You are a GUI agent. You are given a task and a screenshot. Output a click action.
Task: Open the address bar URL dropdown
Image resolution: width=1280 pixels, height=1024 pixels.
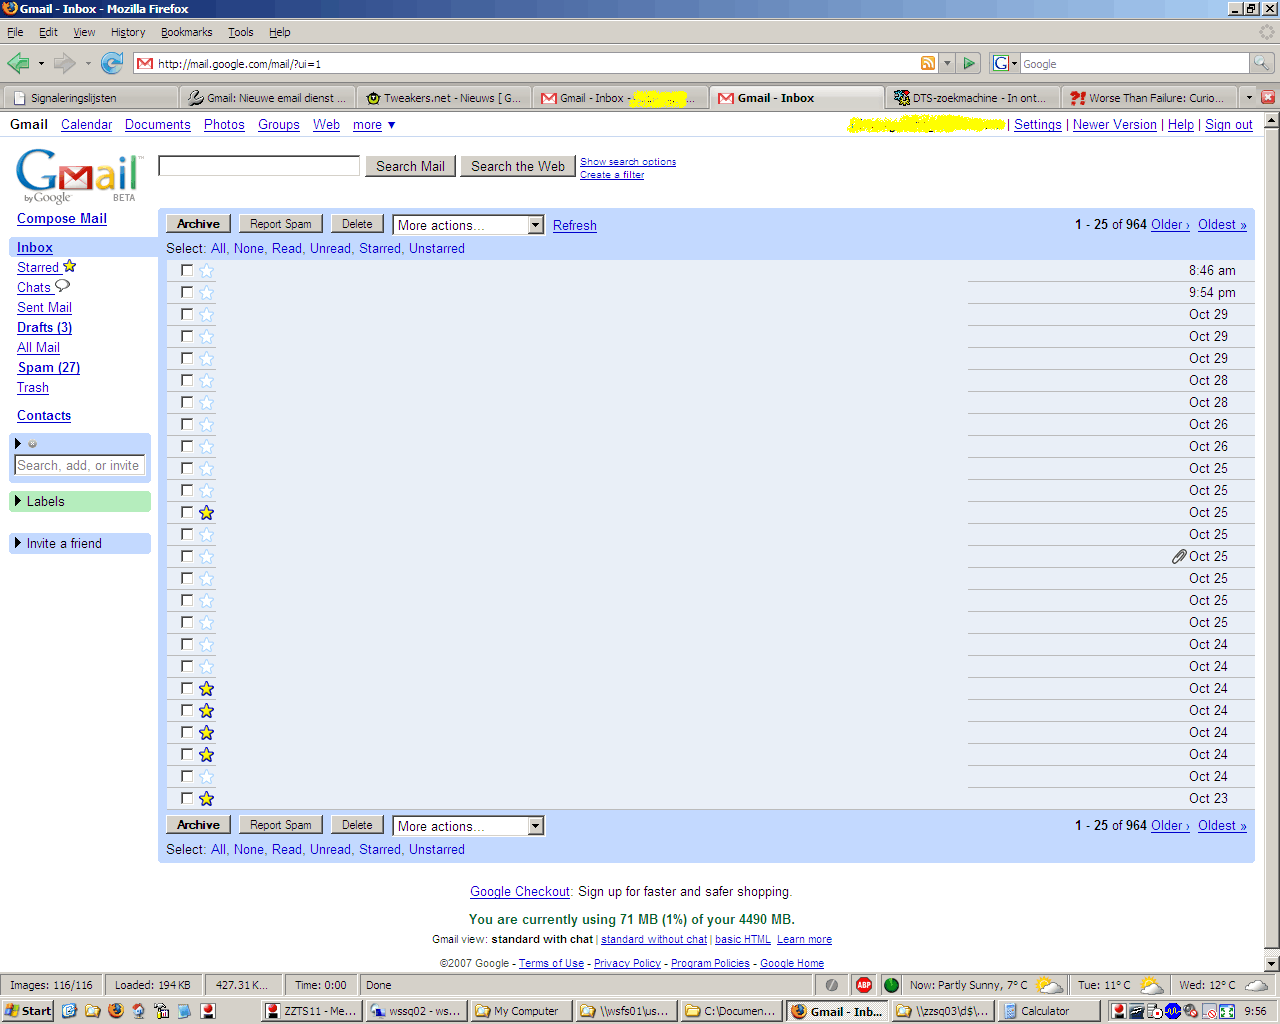(x=947, y=63)
